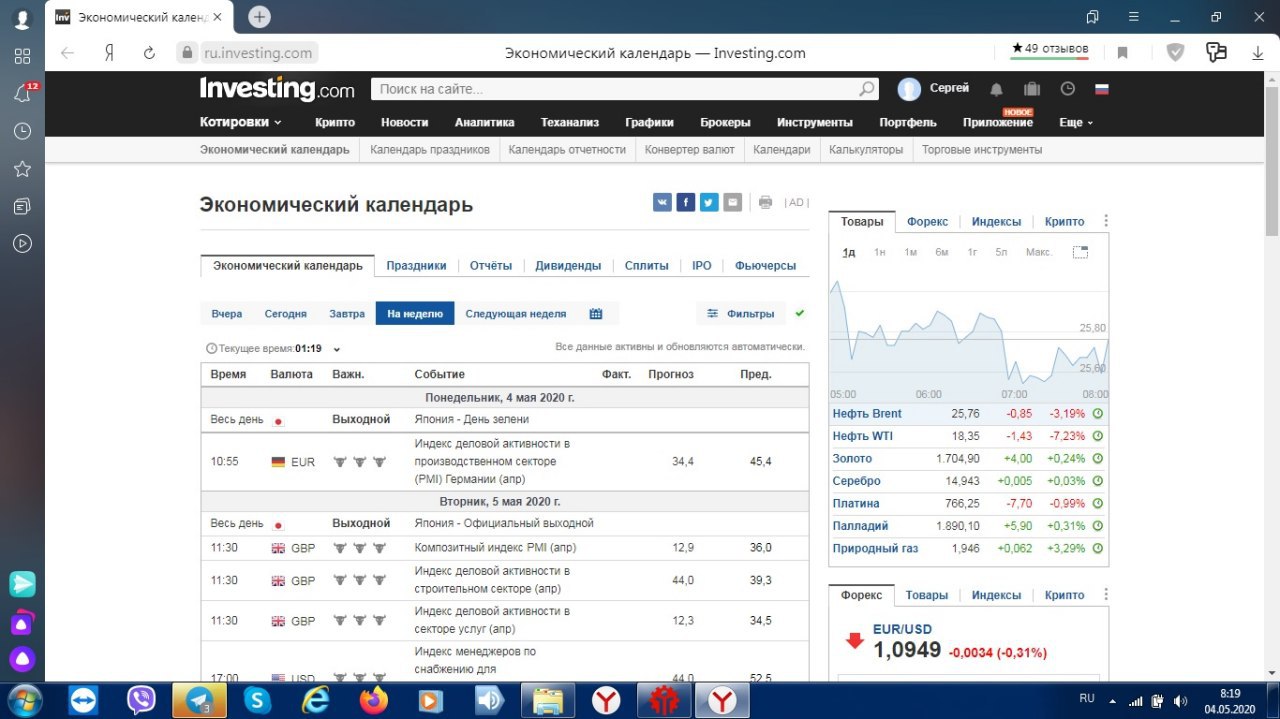Set chart range to 1м

coord(910,252)
